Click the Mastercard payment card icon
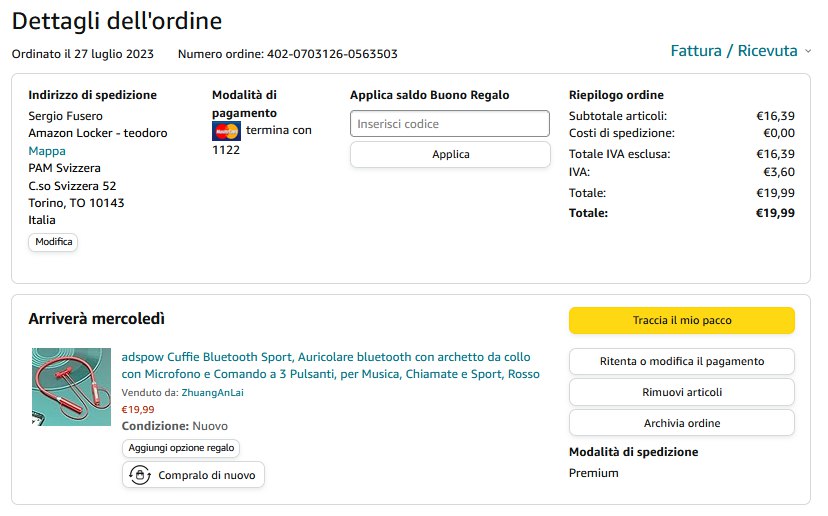Screen dimensions: 828x516 226,131
